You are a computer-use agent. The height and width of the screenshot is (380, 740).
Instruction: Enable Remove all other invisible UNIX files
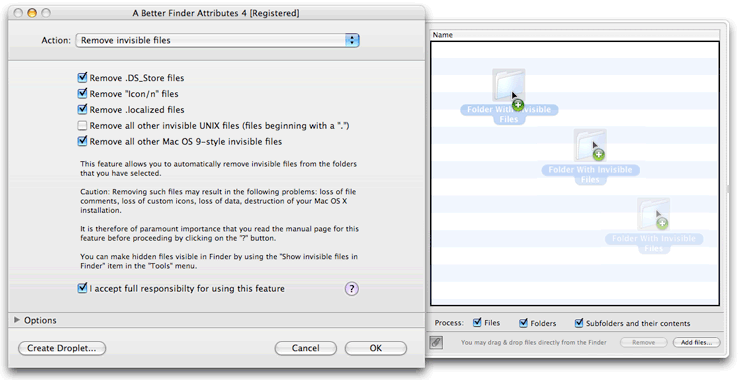tap(83, 126)
